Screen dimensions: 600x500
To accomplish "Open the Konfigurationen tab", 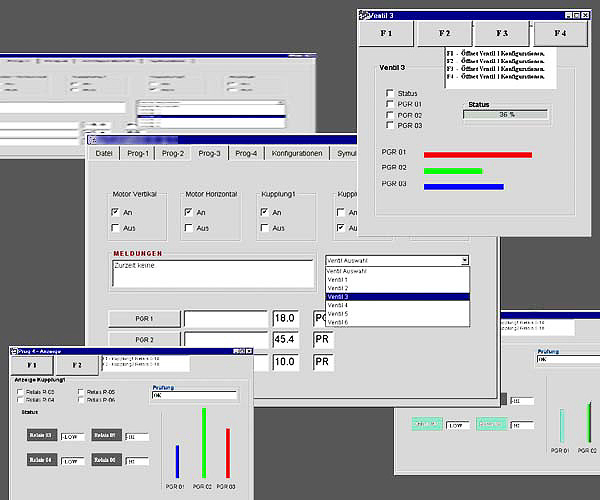I will point(297,153).
